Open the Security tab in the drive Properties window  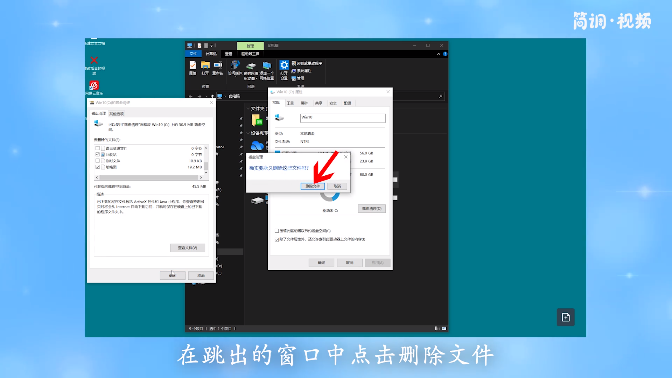coord(333,103)
